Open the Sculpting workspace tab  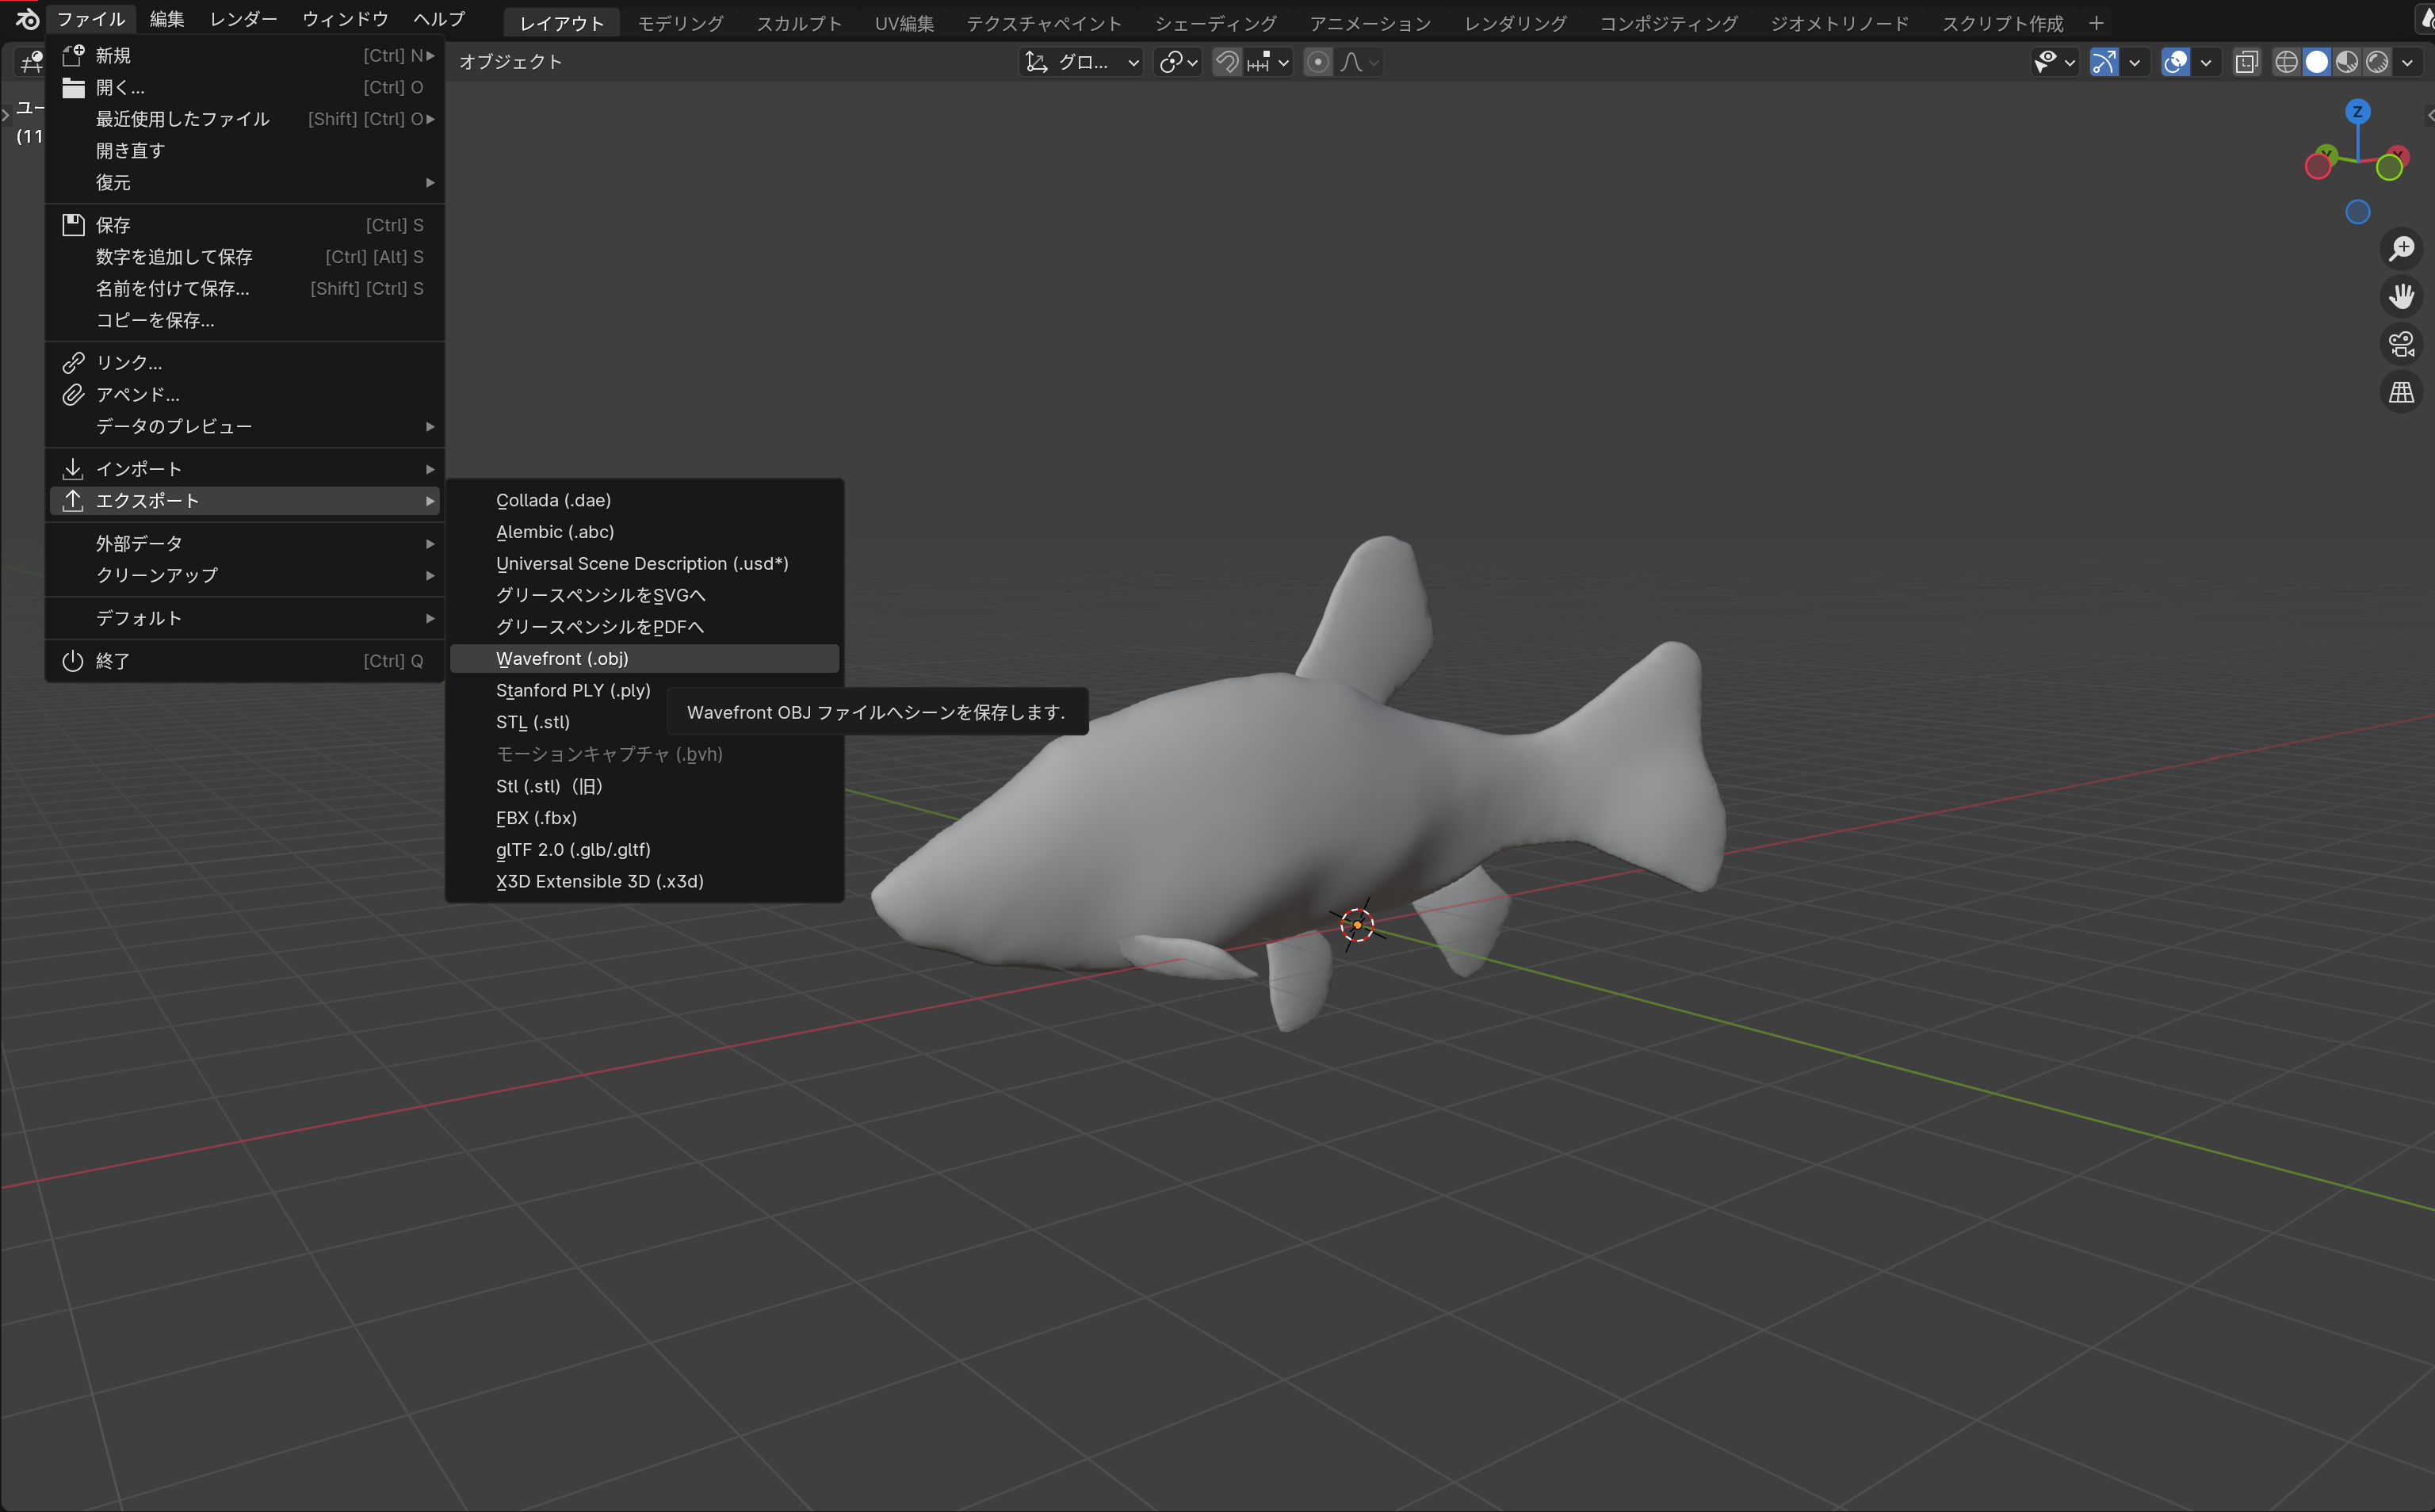(x=798, y=23)
